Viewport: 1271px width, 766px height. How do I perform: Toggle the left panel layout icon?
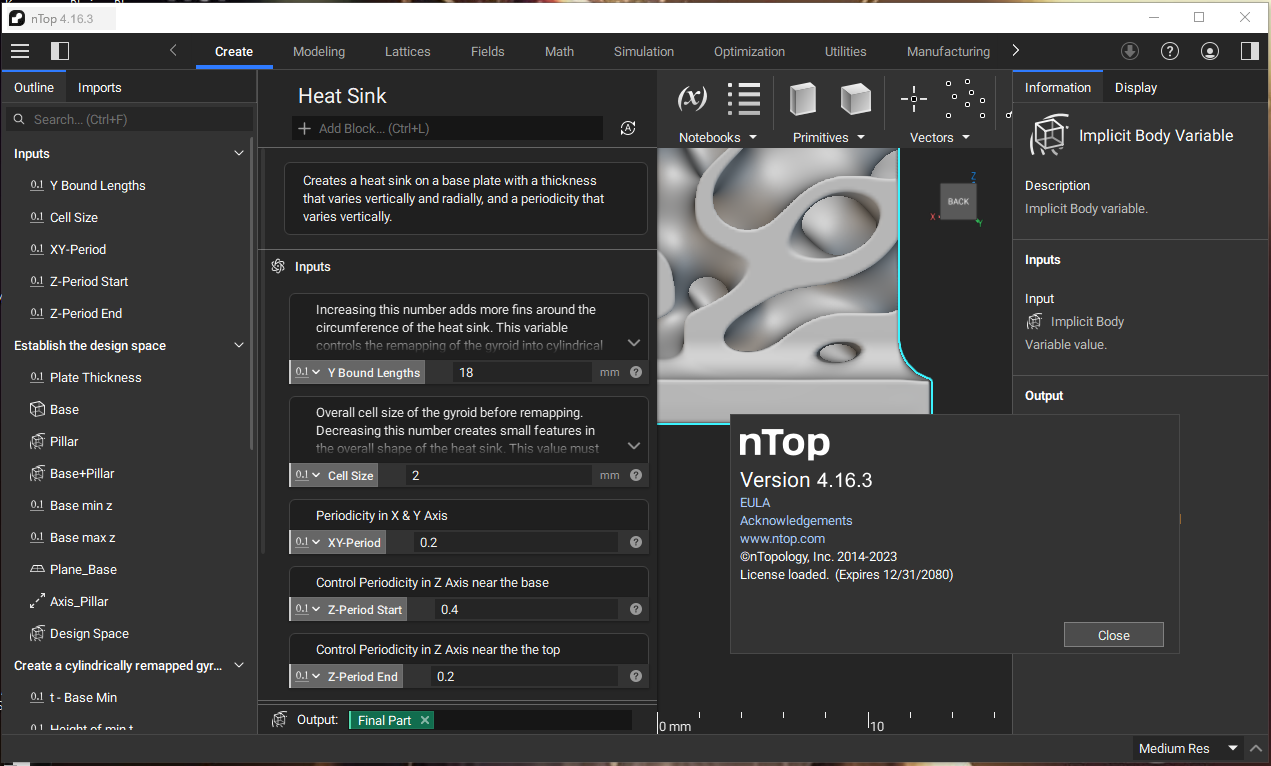pos(60,51)
